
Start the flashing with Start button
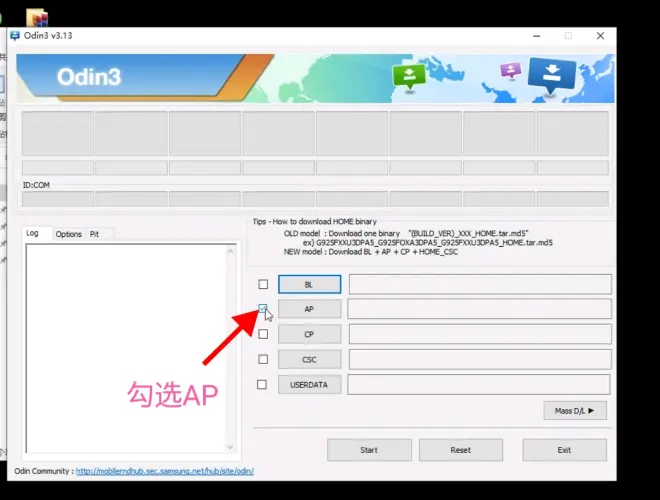tap(369, 450)
